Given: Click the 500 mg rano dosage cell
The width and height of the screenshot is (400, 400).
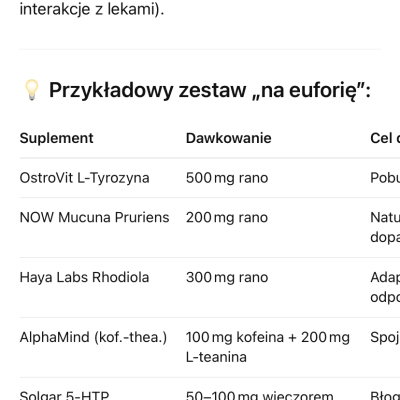Looking at the screenshot, I should (x=227, y=178).
